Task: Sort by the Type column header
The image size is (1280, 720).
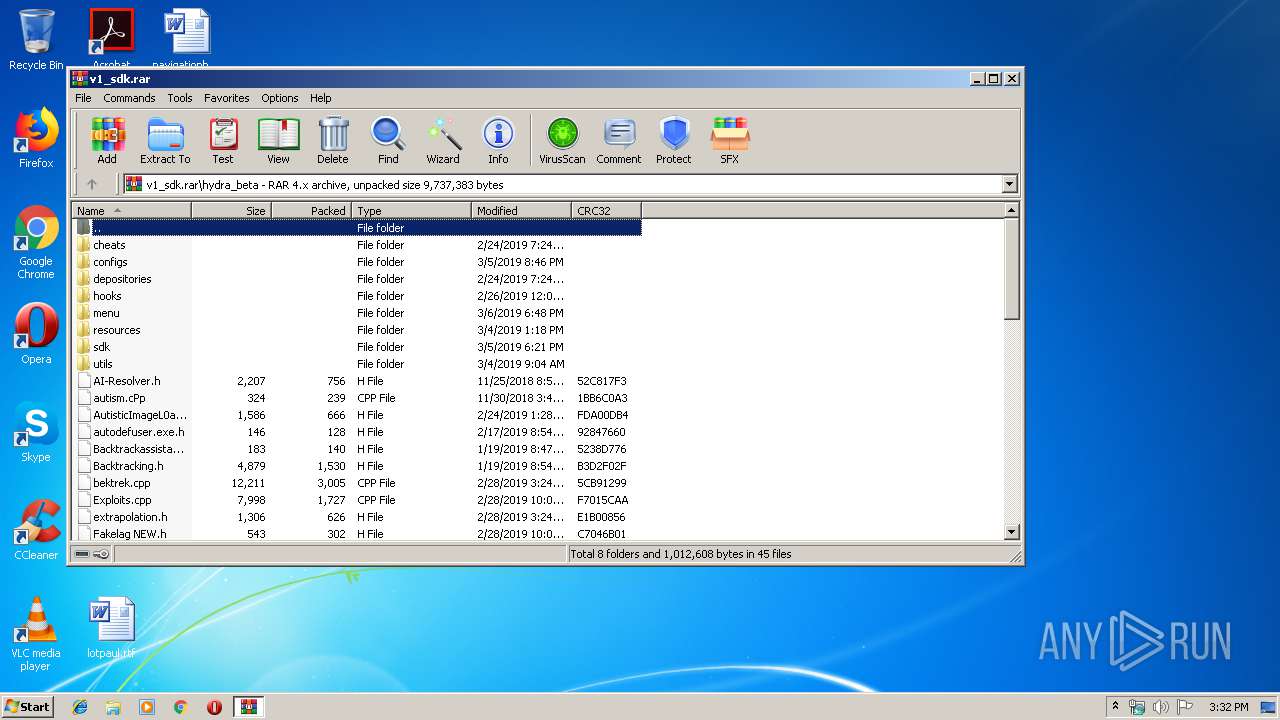Action: 411,210
